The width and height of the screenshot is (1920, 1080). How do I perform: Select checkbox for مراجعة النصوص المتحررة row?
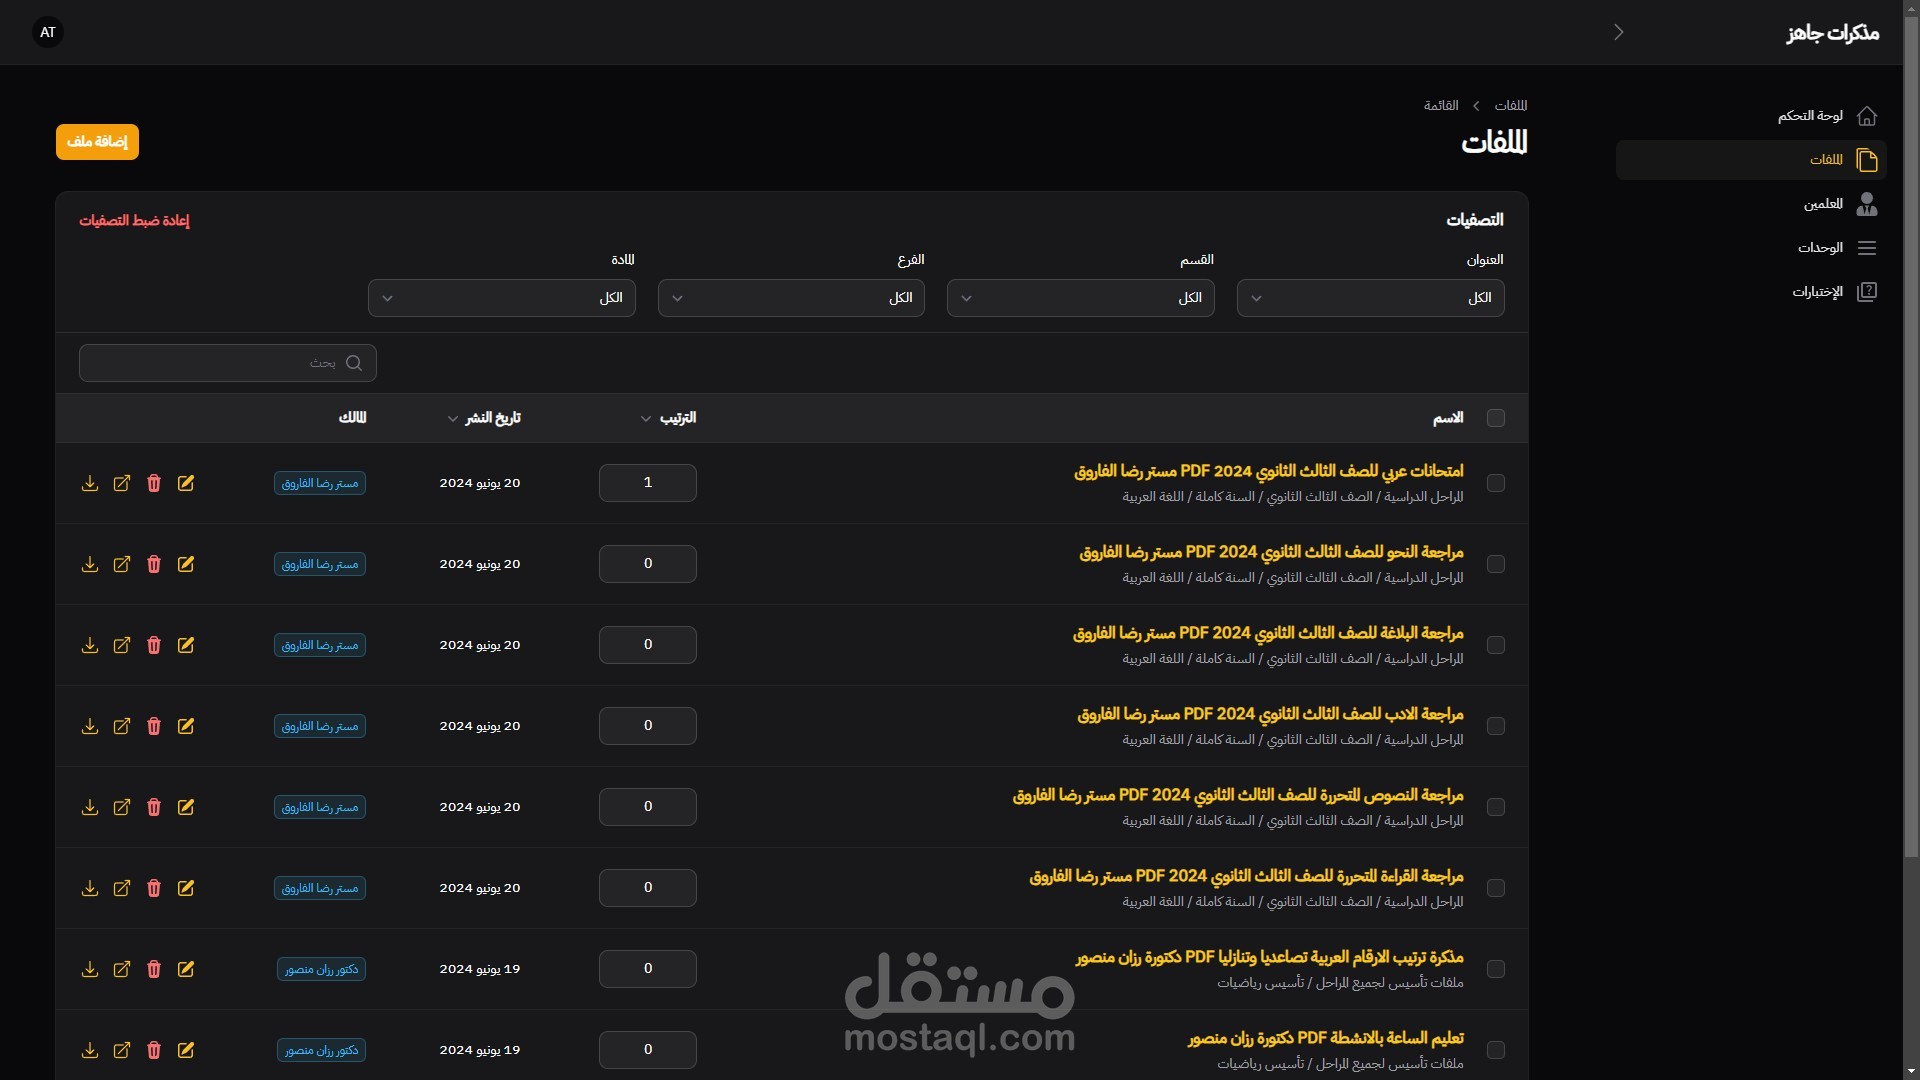1496,807
